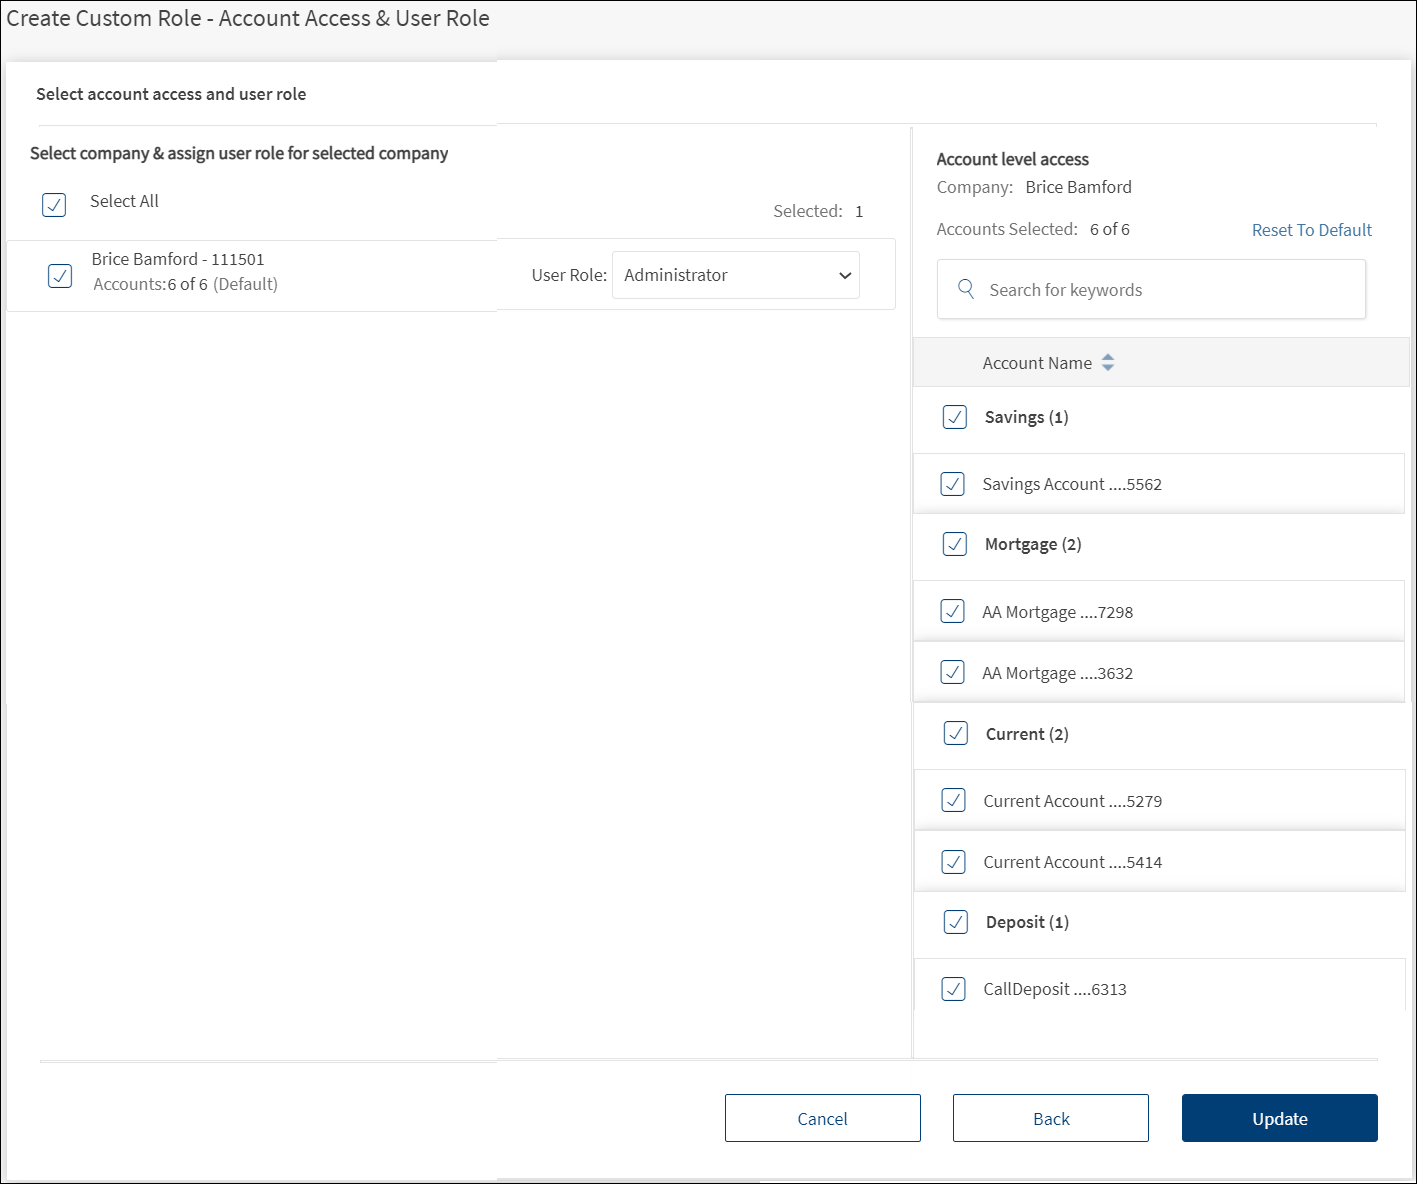
Task: Toggle the Mortgage (2) group checkbox
Action: 955,544
